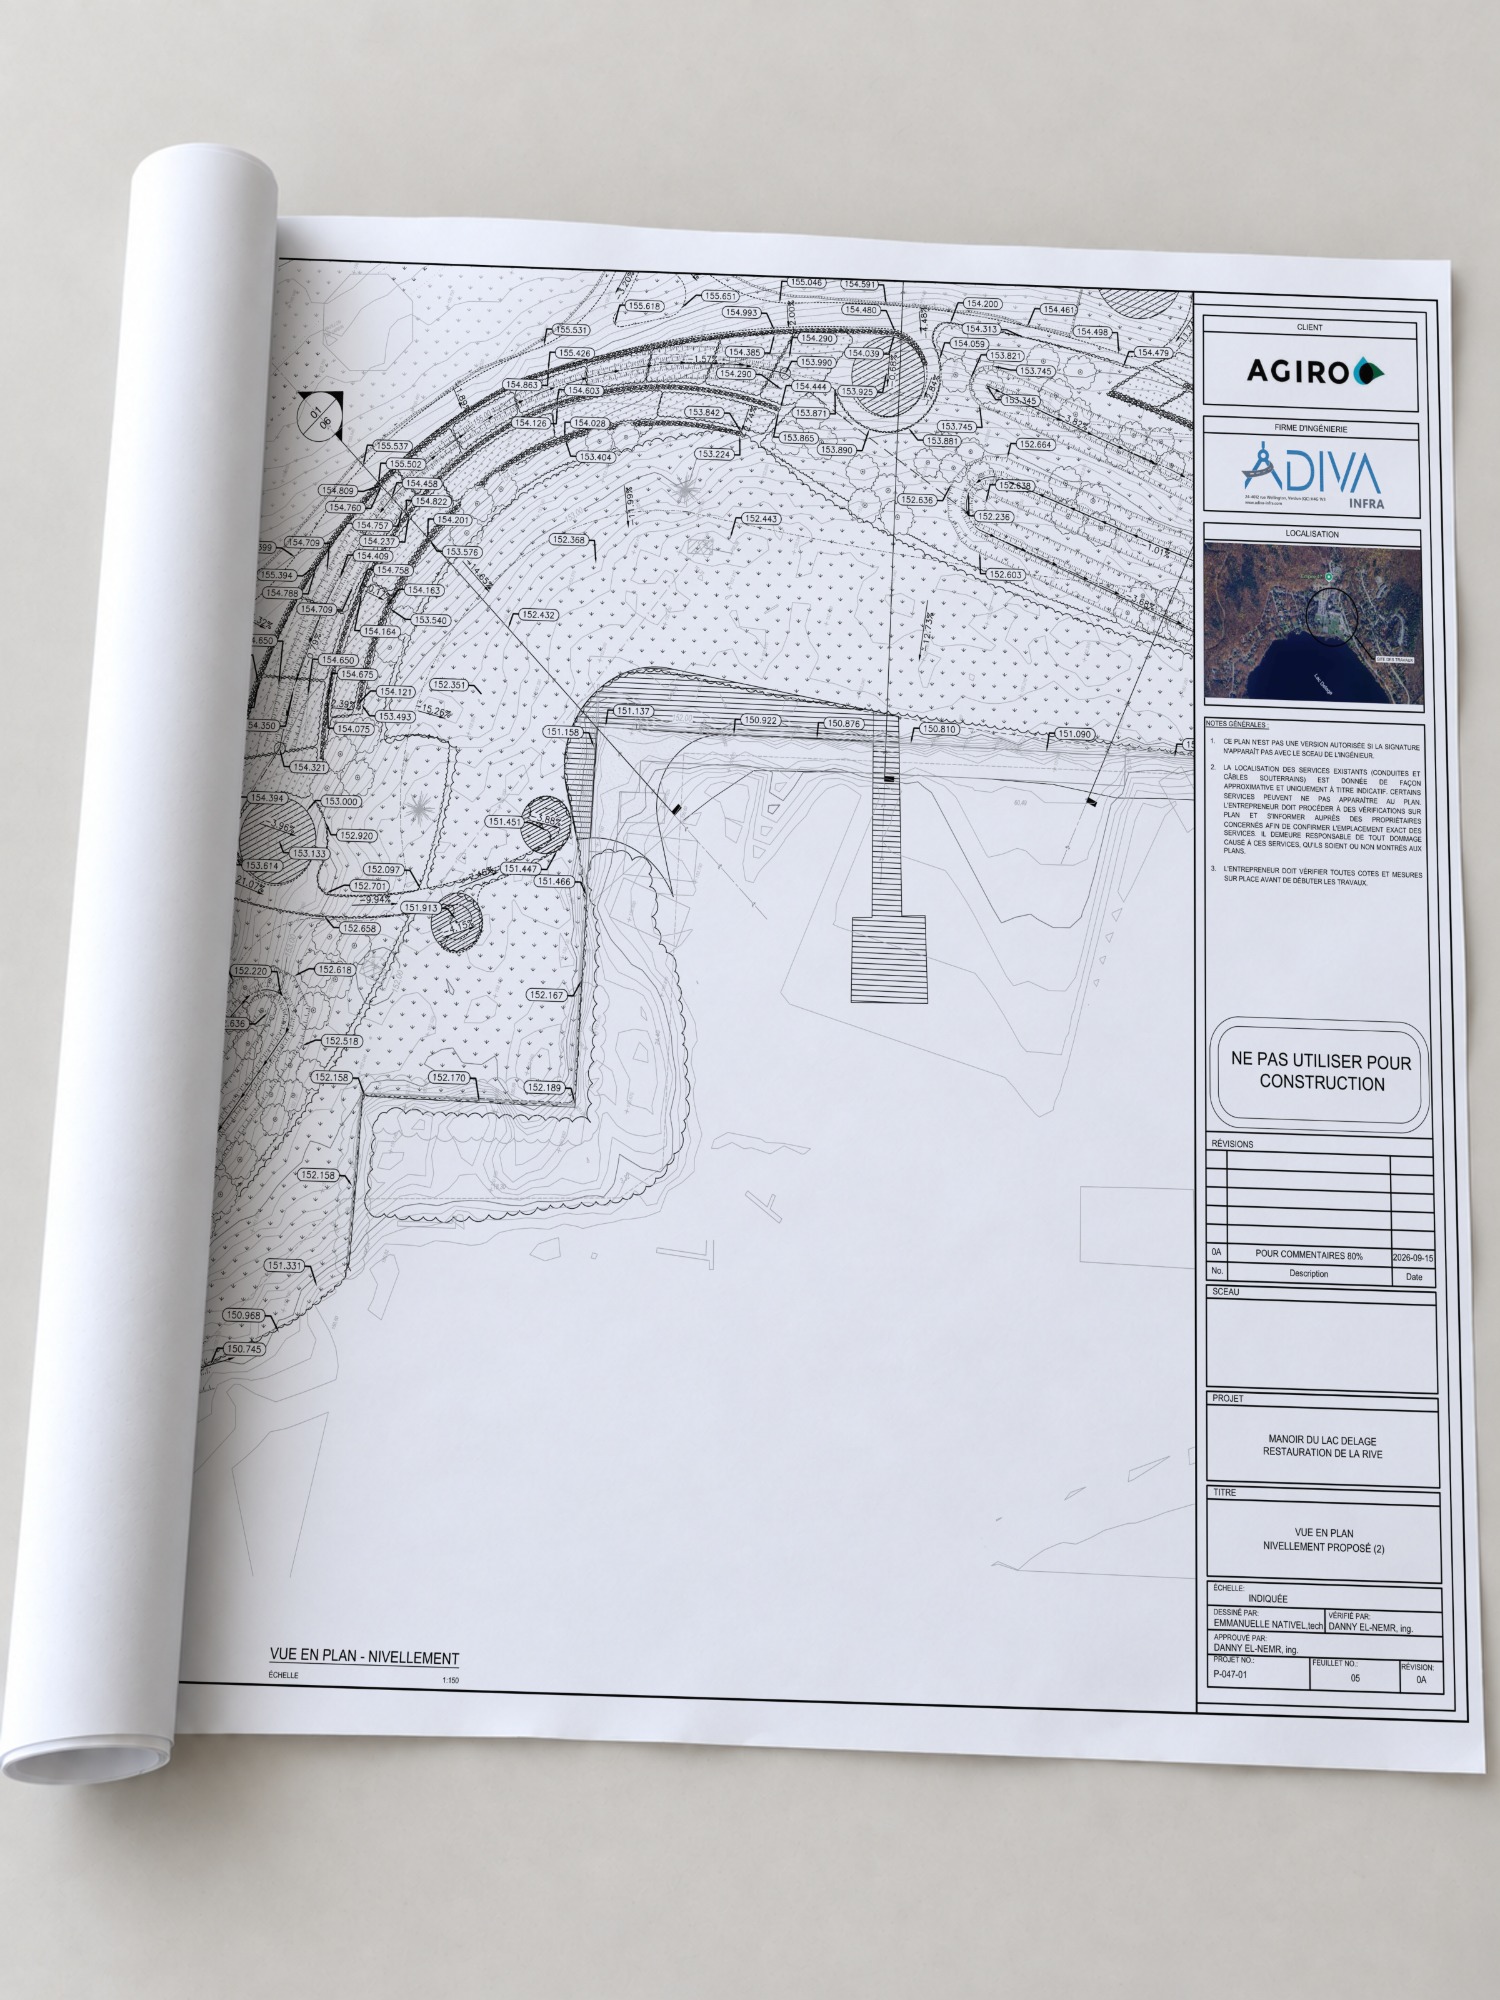Screen dimensions: 1500x2000
Task: Click the NOTES GÉNÉRALES heading
Action: [x=1237, y=724]
